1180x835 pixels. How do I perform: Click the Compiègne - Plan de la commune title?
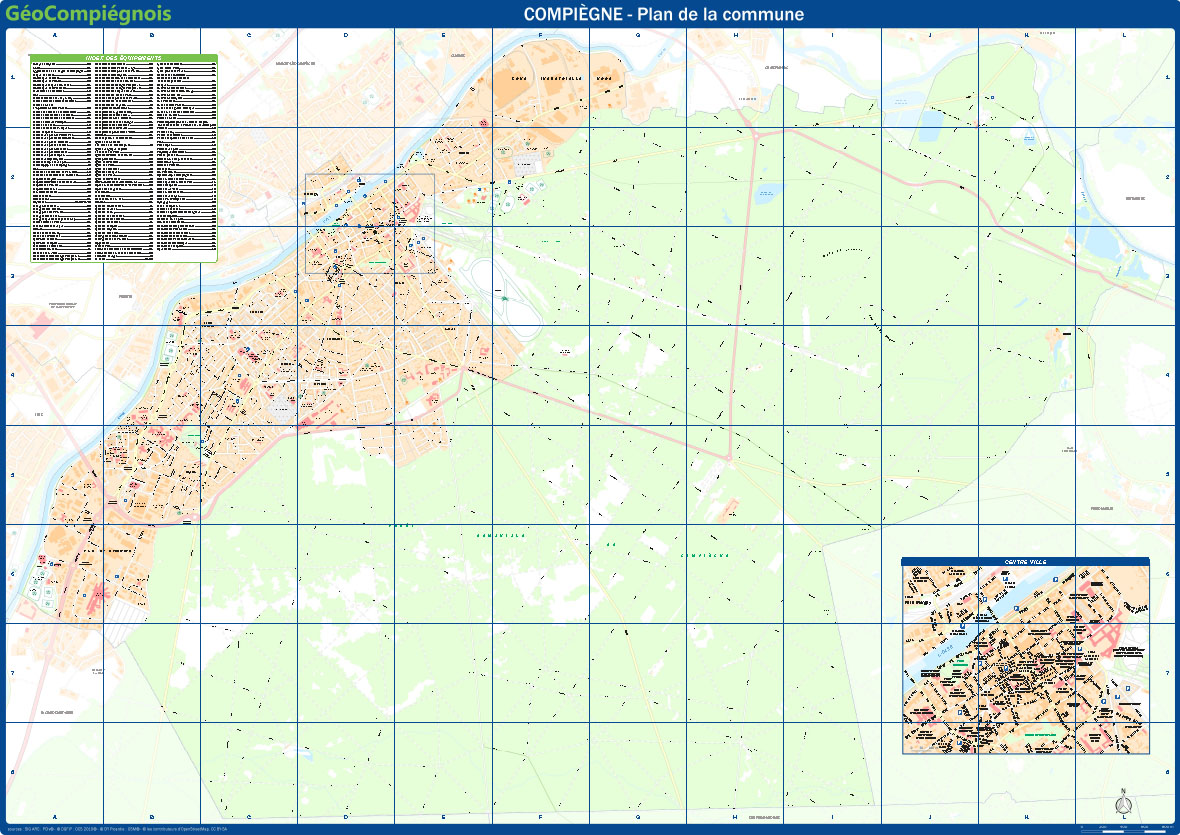[664, 14]
